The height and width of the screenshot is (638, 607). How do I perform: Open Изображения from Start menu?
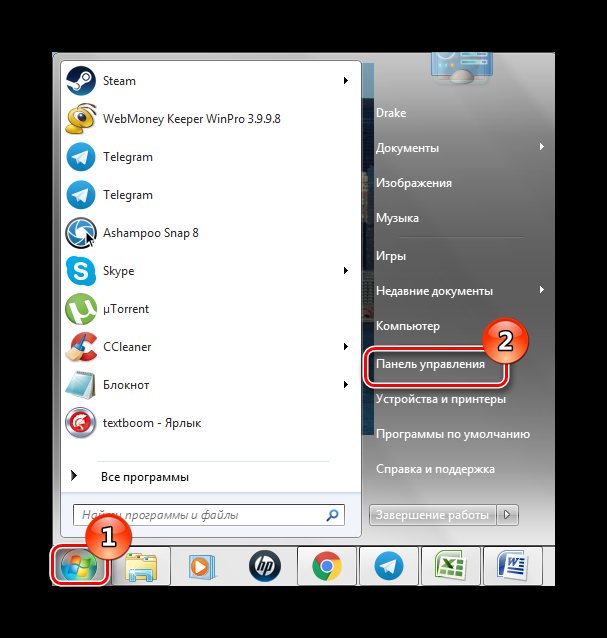click(x=414, y=183)
